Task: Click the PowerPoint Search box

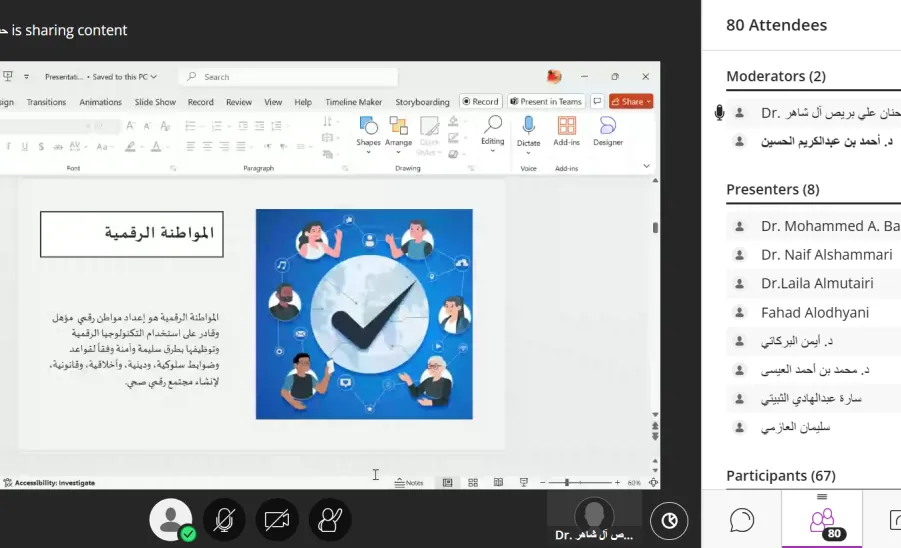Action: pos(288,77)
